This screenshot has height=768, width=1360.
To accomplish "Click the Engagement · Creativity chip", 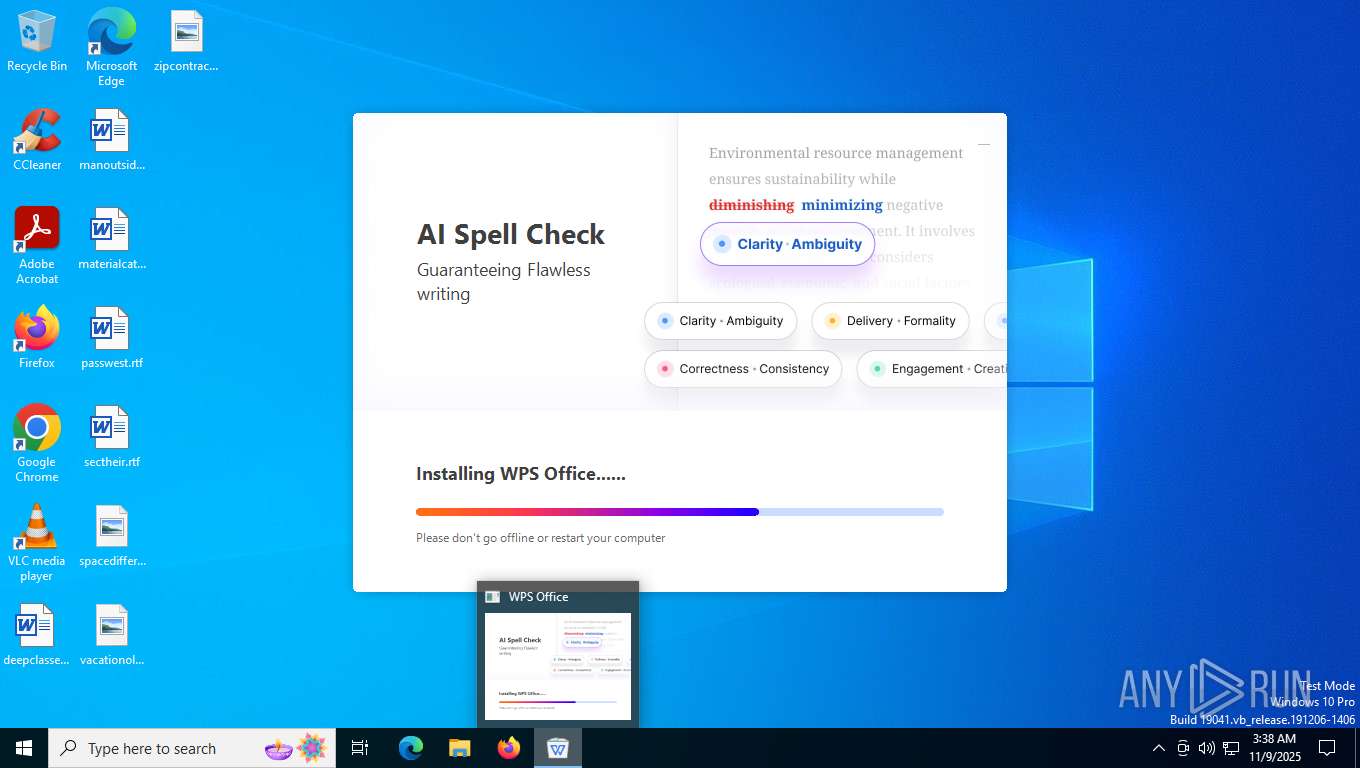I will (932, 369).
